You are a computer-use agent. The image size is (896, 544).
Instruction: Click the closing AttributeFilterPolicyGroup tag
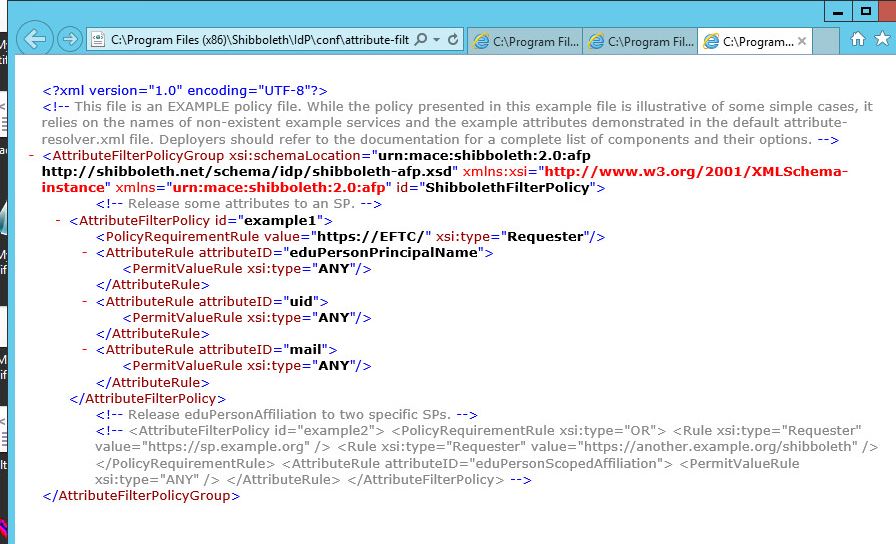coord(141,495)
